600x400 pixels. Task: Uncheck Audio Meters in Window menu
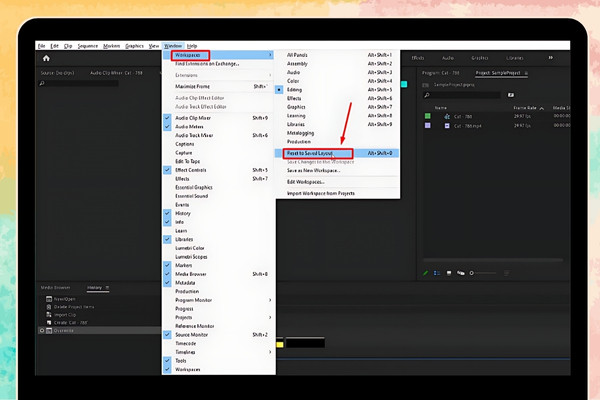(167, 127)
